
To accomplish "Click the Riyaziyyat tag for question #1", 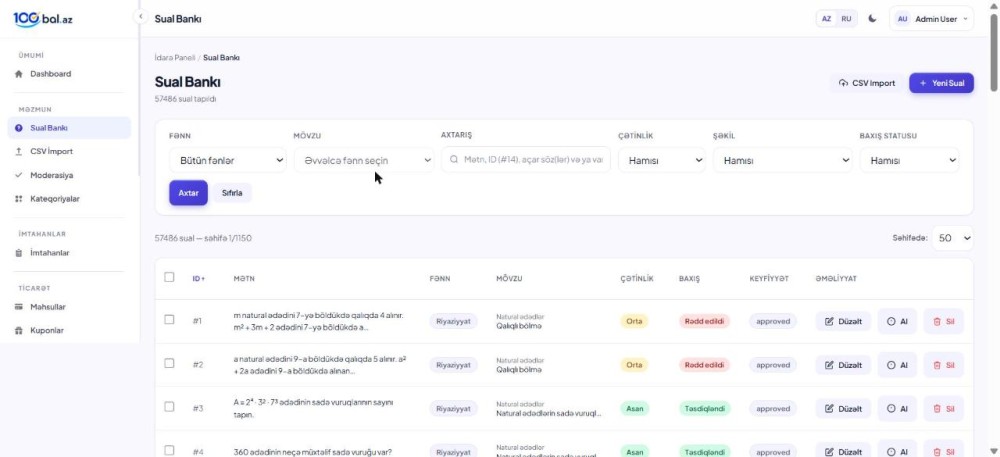I will click(453, 321).
